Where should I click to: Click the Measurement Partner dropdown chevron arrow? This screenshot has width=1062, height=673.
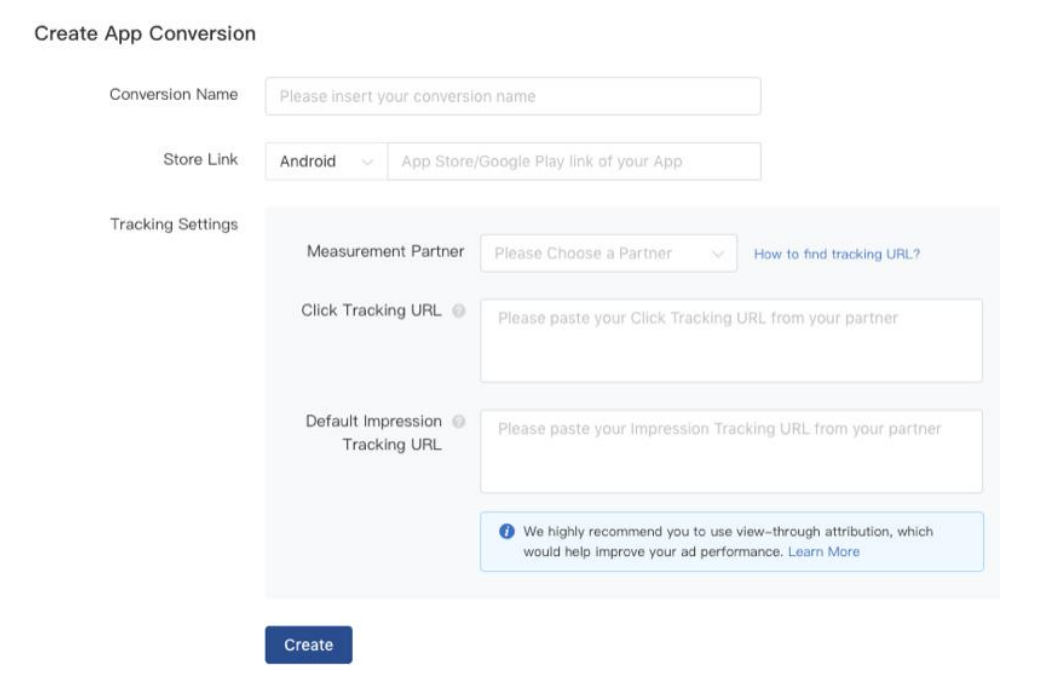tap(718, 254)
